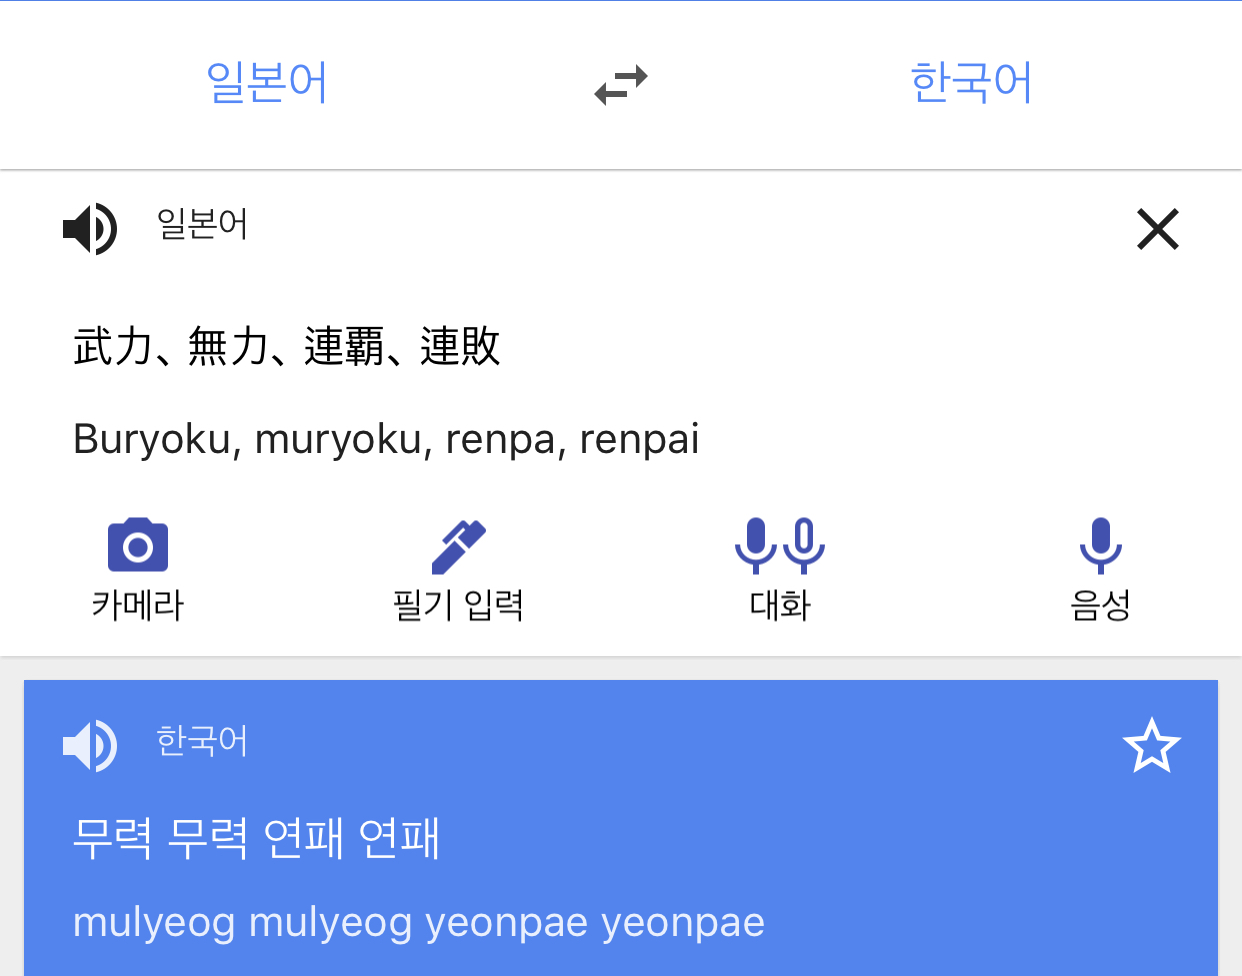The height and width of the screenshot is (976, 1242).
Task: Tap the 음성 label
Action: tap(1100, 605)
